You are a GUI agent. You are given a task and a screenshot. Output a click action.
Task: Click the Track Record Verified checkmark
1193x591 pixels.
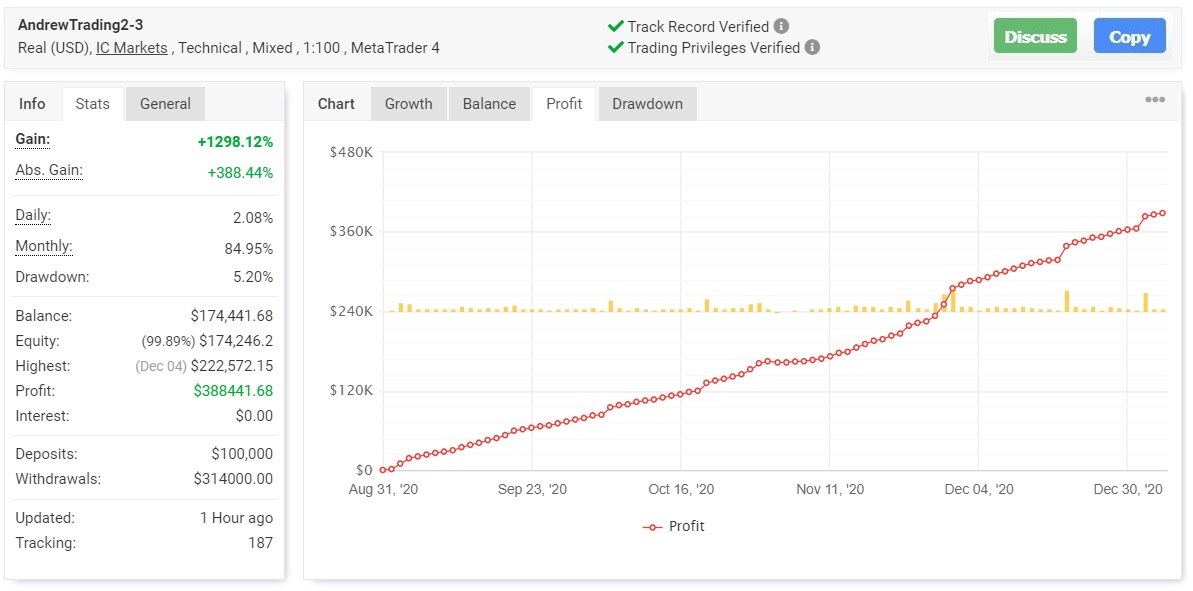[x=616, y=27]
